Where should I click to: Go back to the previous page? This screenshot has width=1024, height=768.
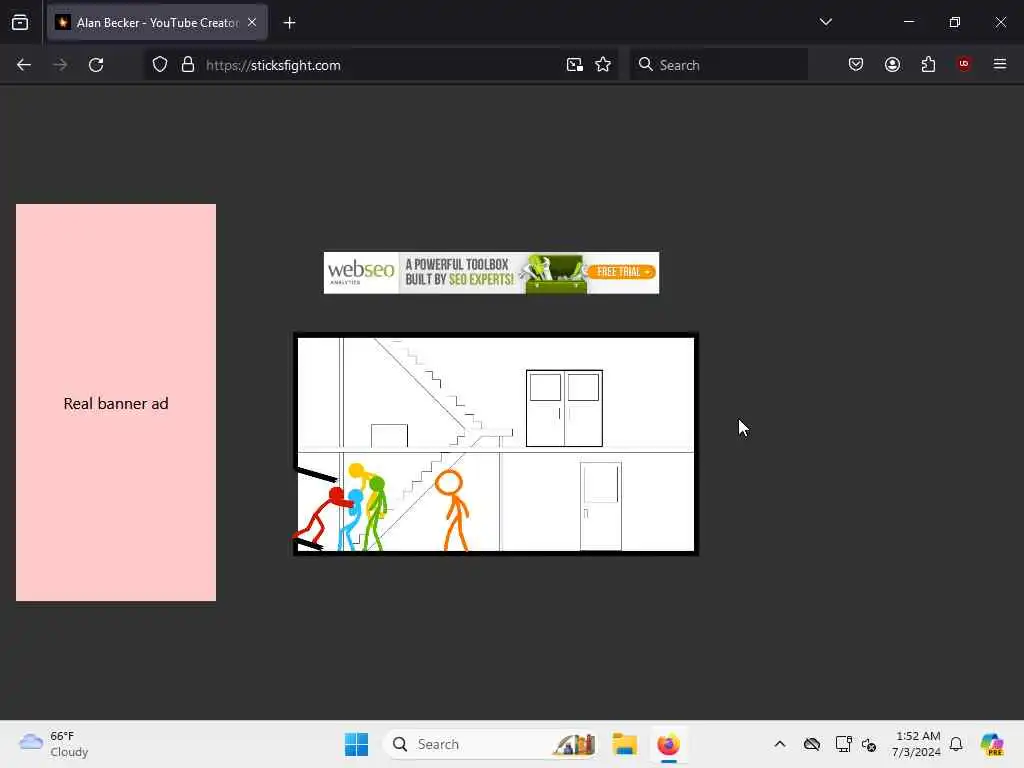point(24,65)
